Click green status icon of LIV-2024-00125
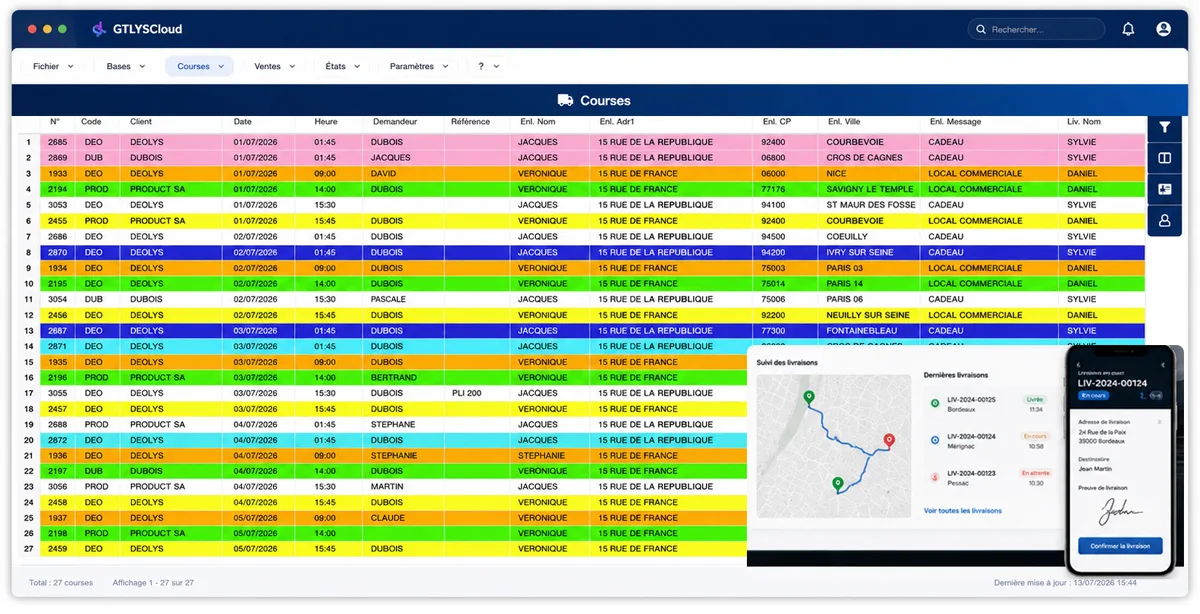The height and width of the screenshot is (614, 1200). [x=935, y=404]
